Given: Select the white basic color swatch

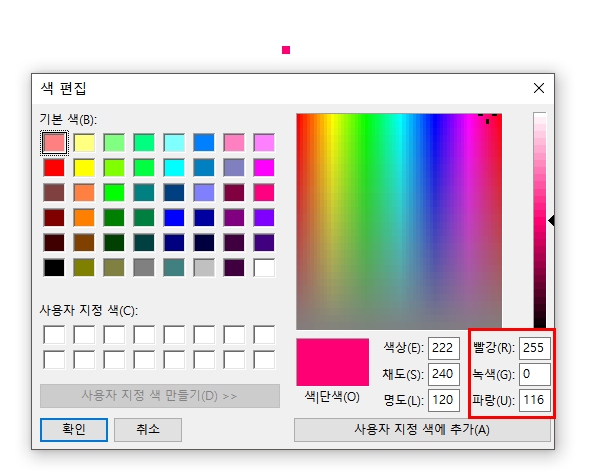Looking at the screenshot, I should (264, 268).
